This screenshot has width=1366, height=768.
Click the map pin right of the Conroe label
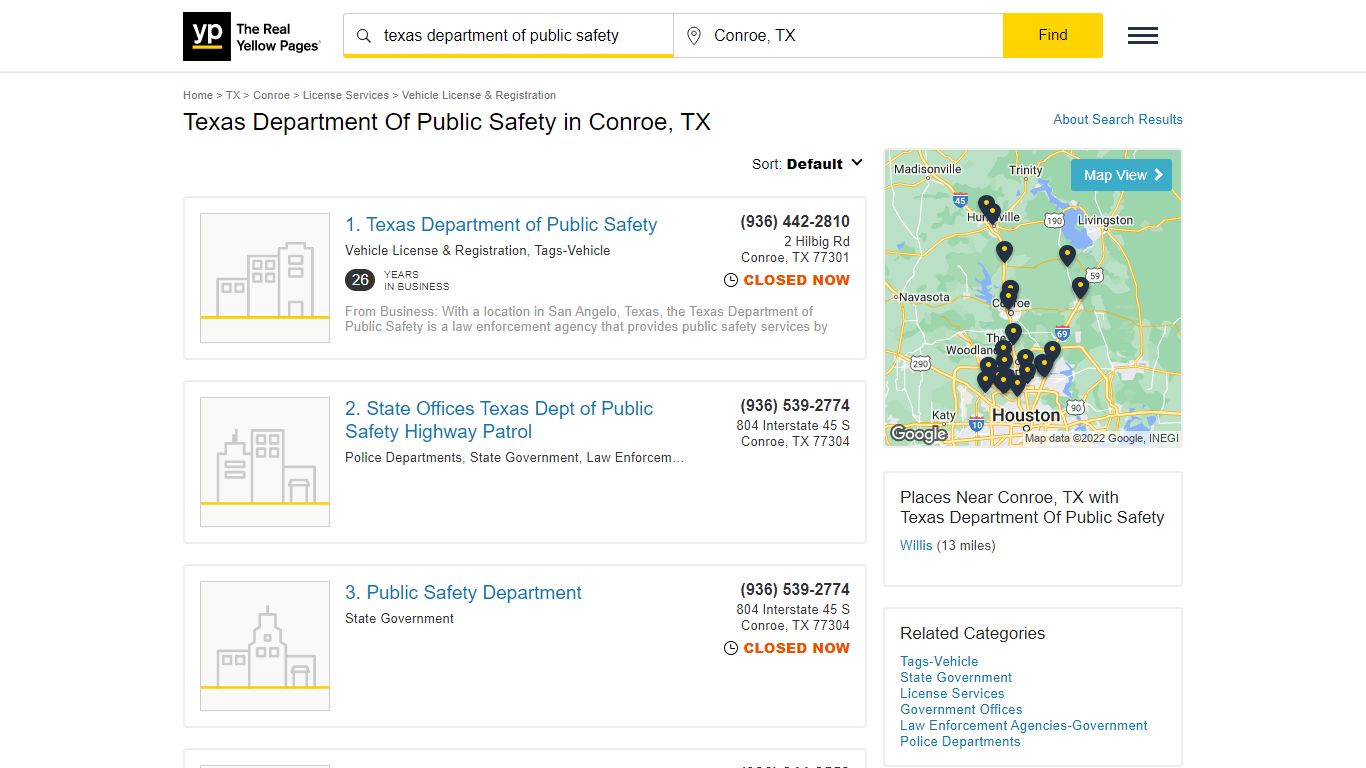tap(1079, 288)
